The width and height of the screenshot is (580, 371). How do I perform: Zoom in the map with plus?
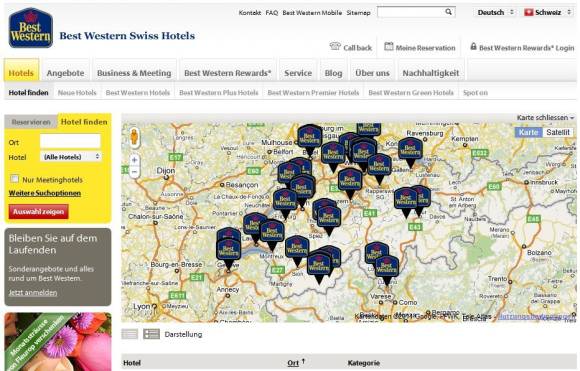pyautogui.click(x=134, y=160)
